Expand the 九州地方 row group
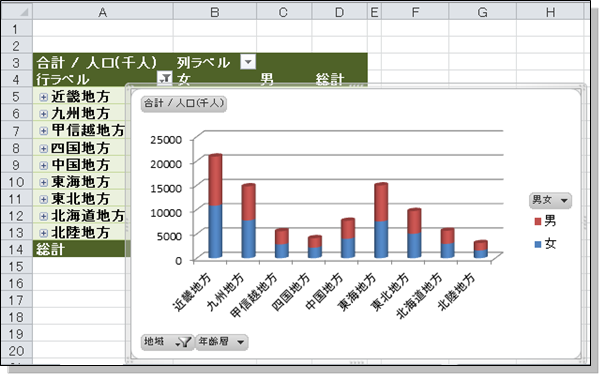This screenshot has height=374, width=599. 44,114
